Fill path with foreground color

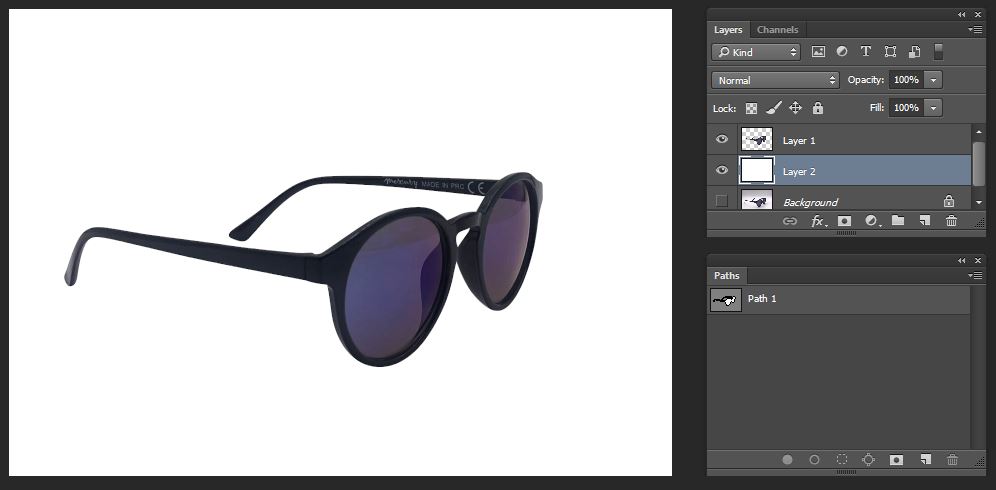[788, 460]
